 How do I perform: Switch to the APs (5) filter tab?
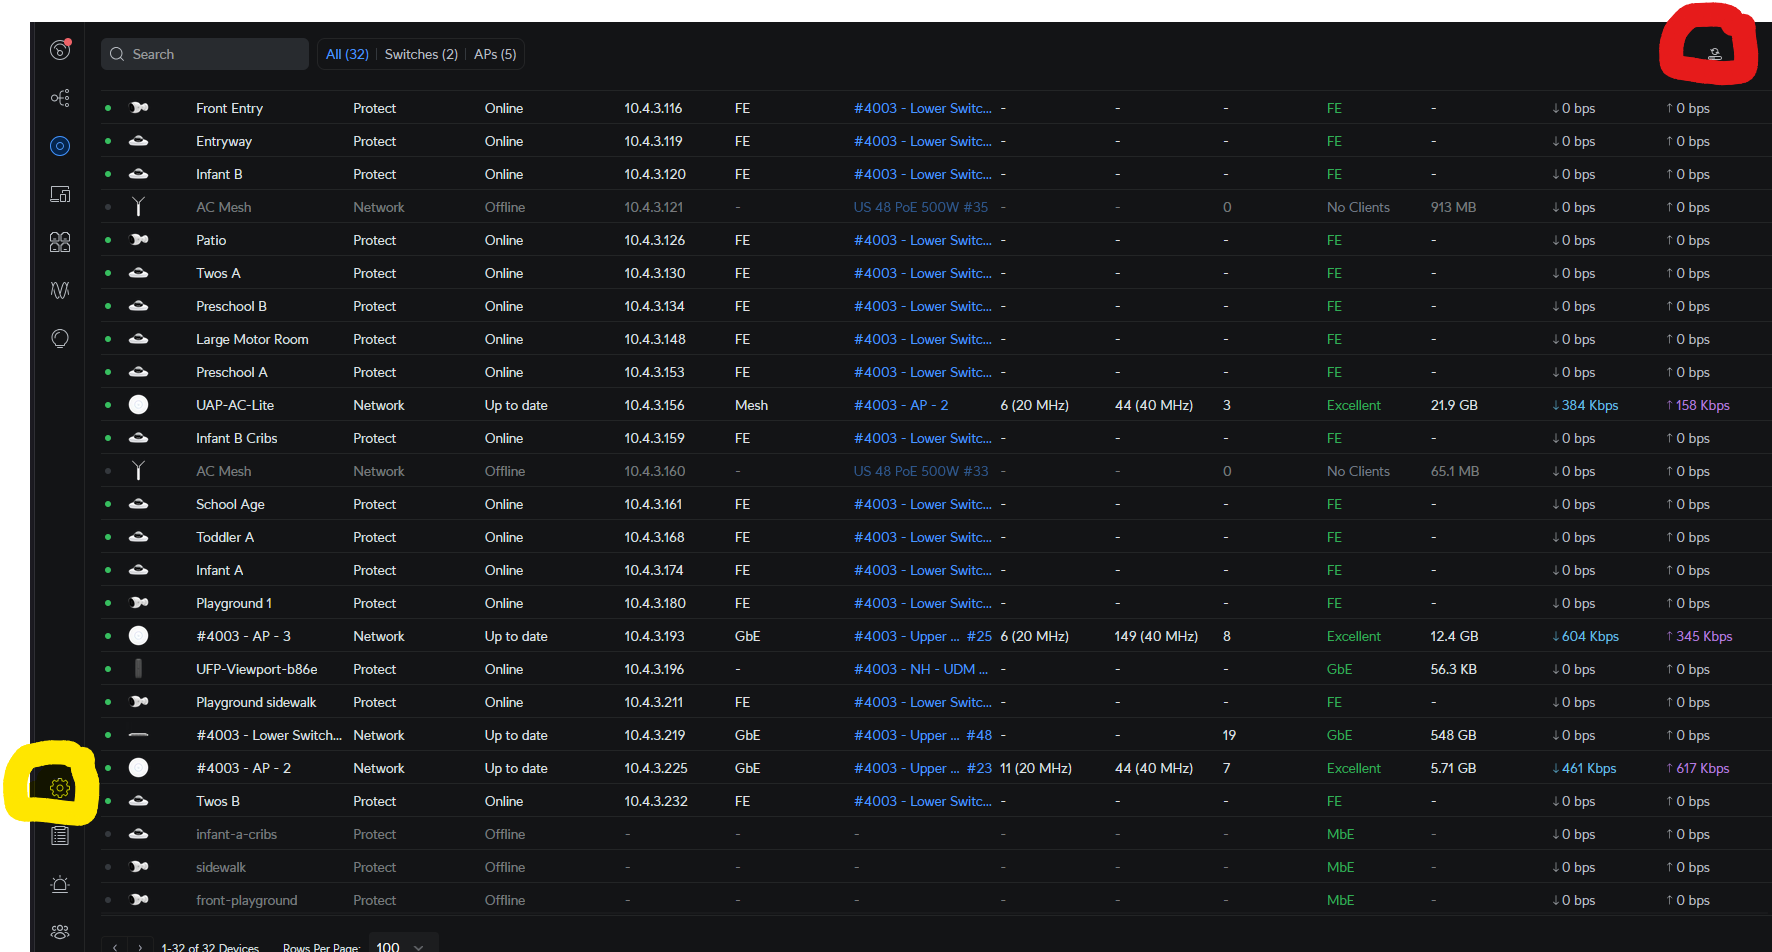pos(495,54)
